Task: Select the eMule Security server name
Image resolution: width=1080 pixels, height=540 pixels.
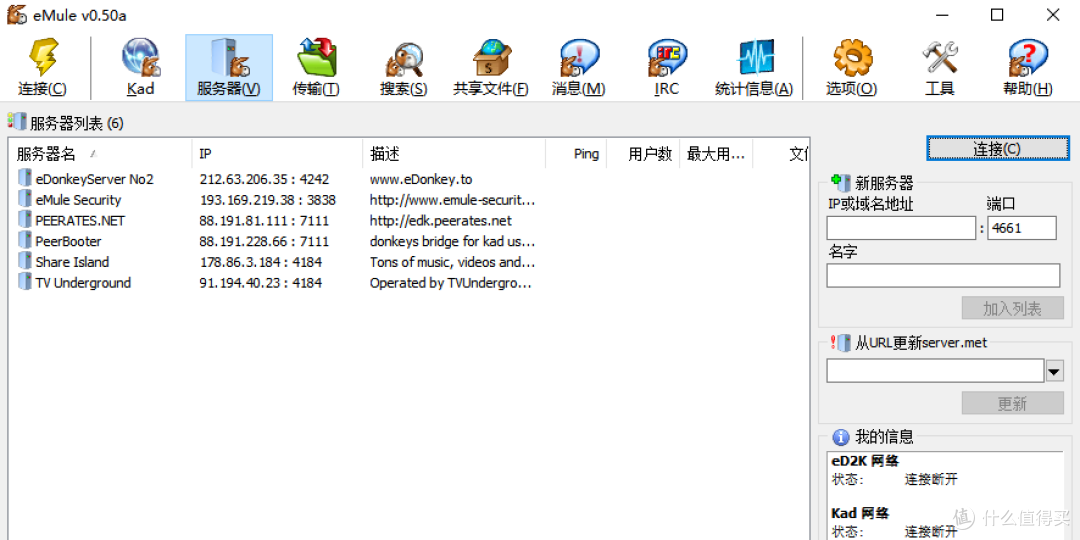Action: click(x=78, y=200)
